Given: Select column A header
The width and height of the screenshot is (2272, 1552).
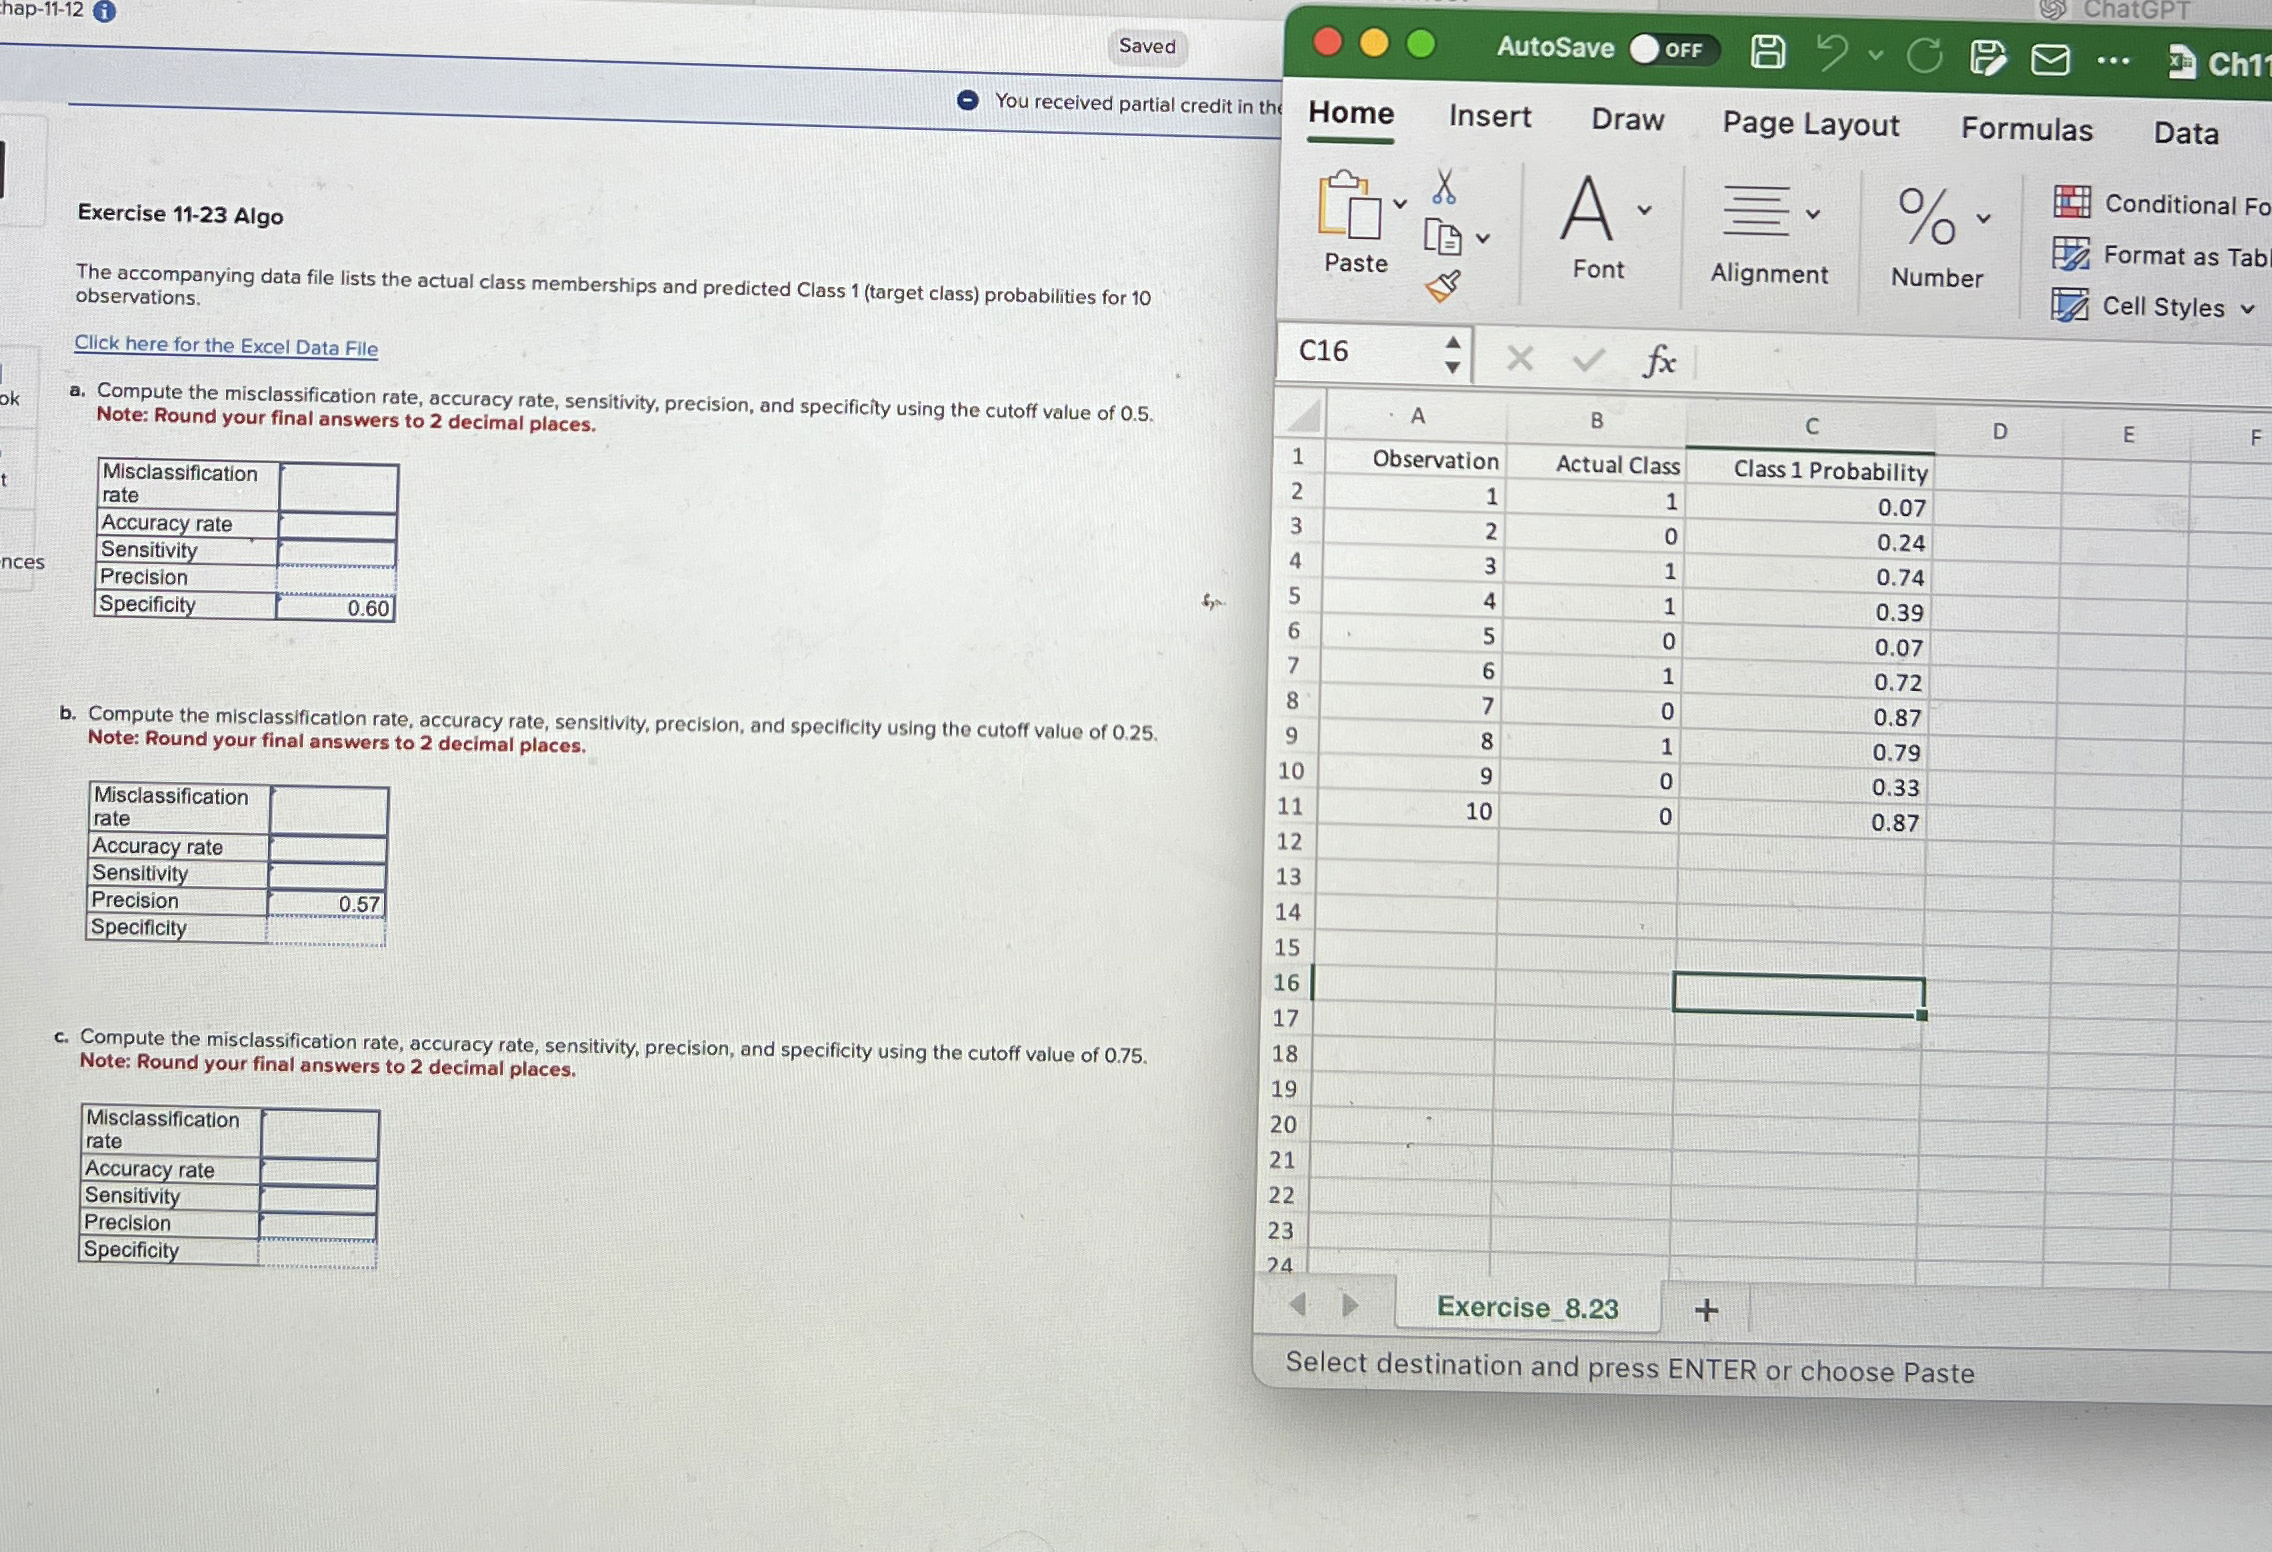Looking at the screenshot, I should (x=1417, y=416).
